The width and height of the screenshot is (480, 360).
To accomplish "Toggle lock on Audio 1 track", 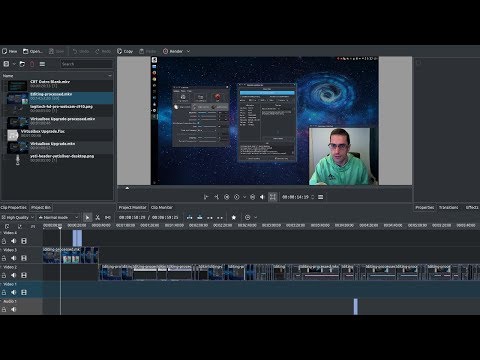I will (x=4, y=309).
